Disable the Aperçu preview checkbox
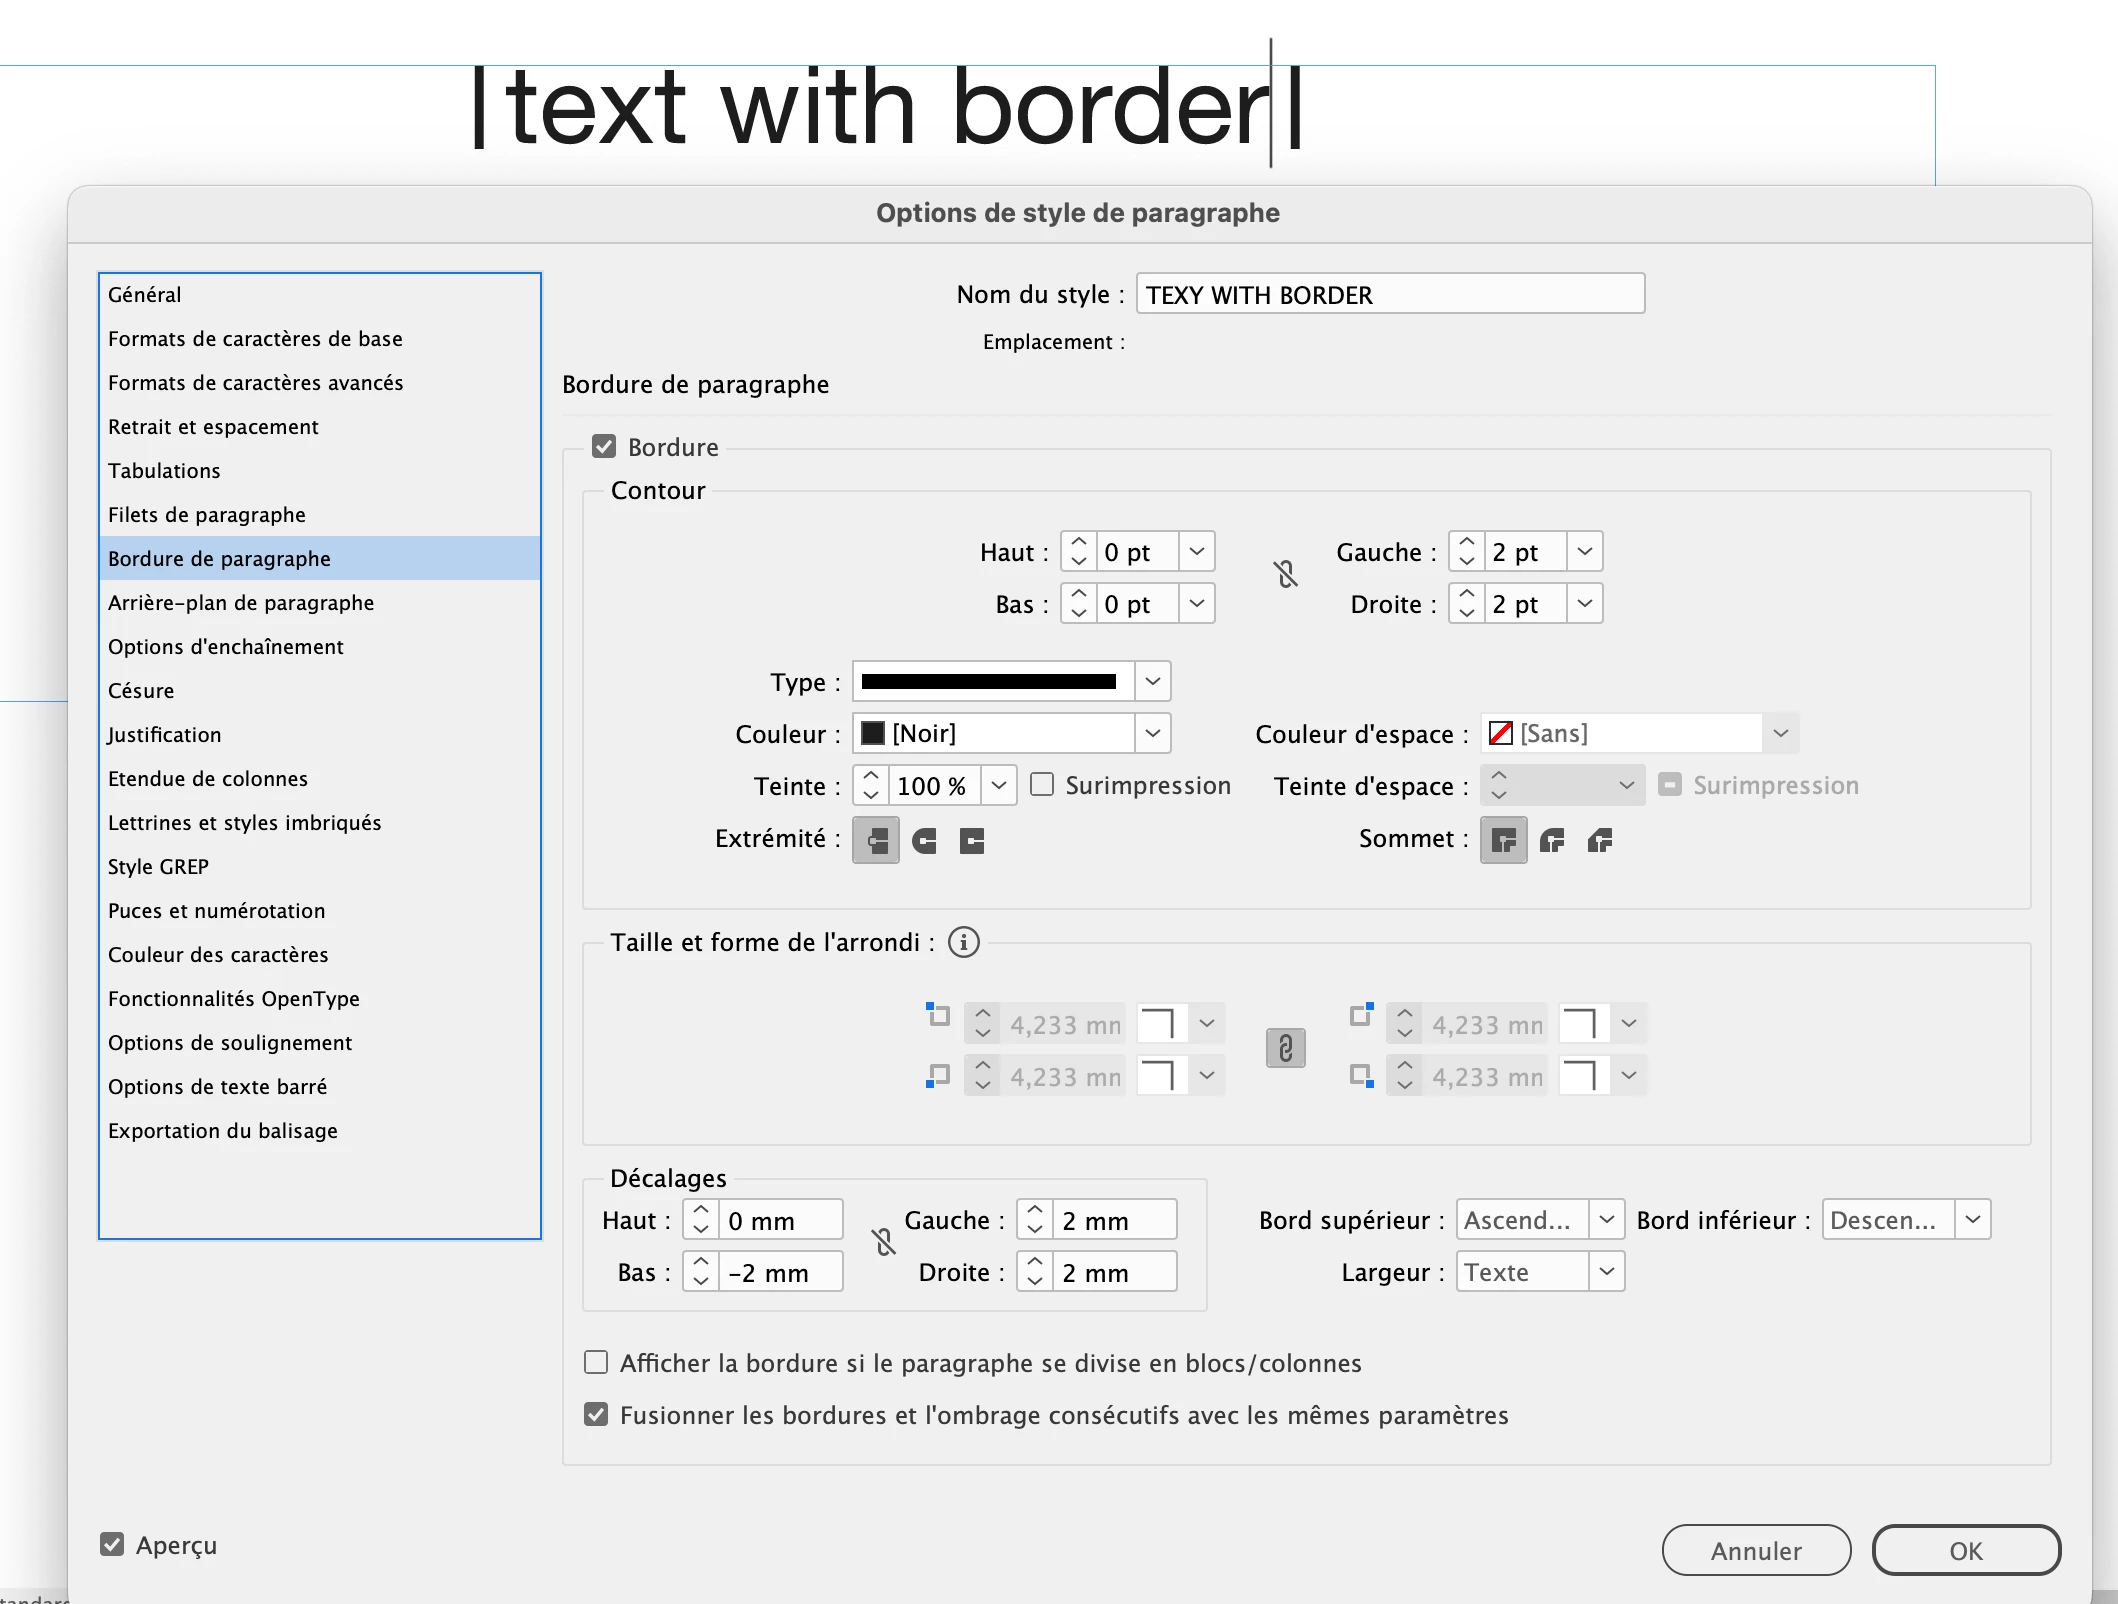Screen dimensions: 2118x1604 coord(112,1544)
